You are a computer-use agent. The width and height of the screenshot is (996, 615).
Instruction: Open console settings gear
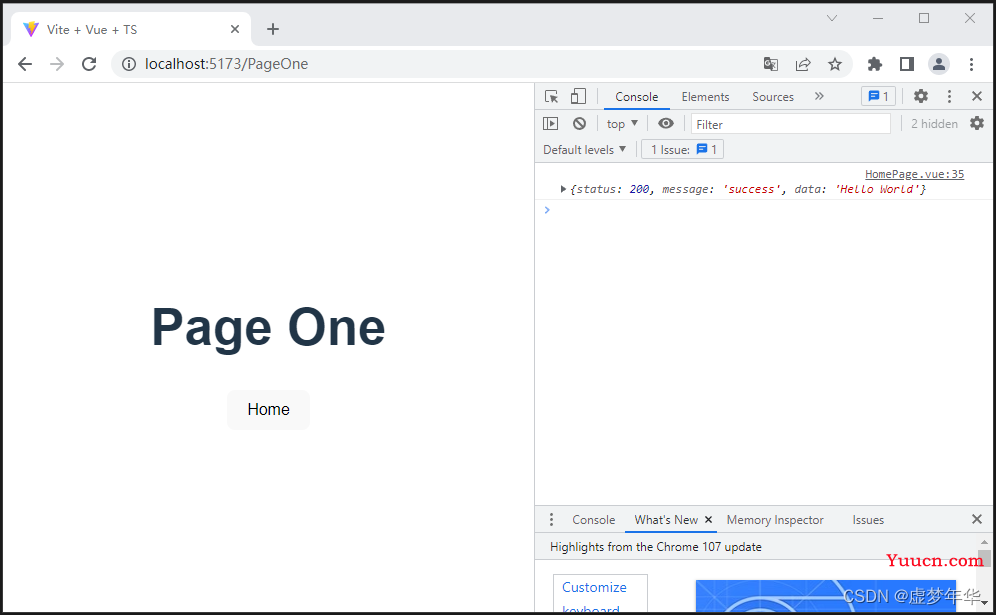tap(977, 123)
